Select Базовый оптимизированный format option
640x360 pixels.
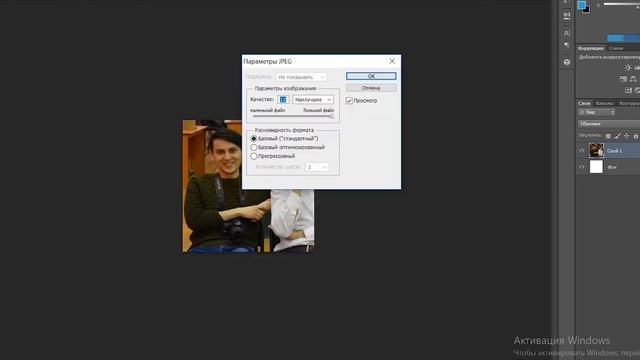(x=253, y=147)
